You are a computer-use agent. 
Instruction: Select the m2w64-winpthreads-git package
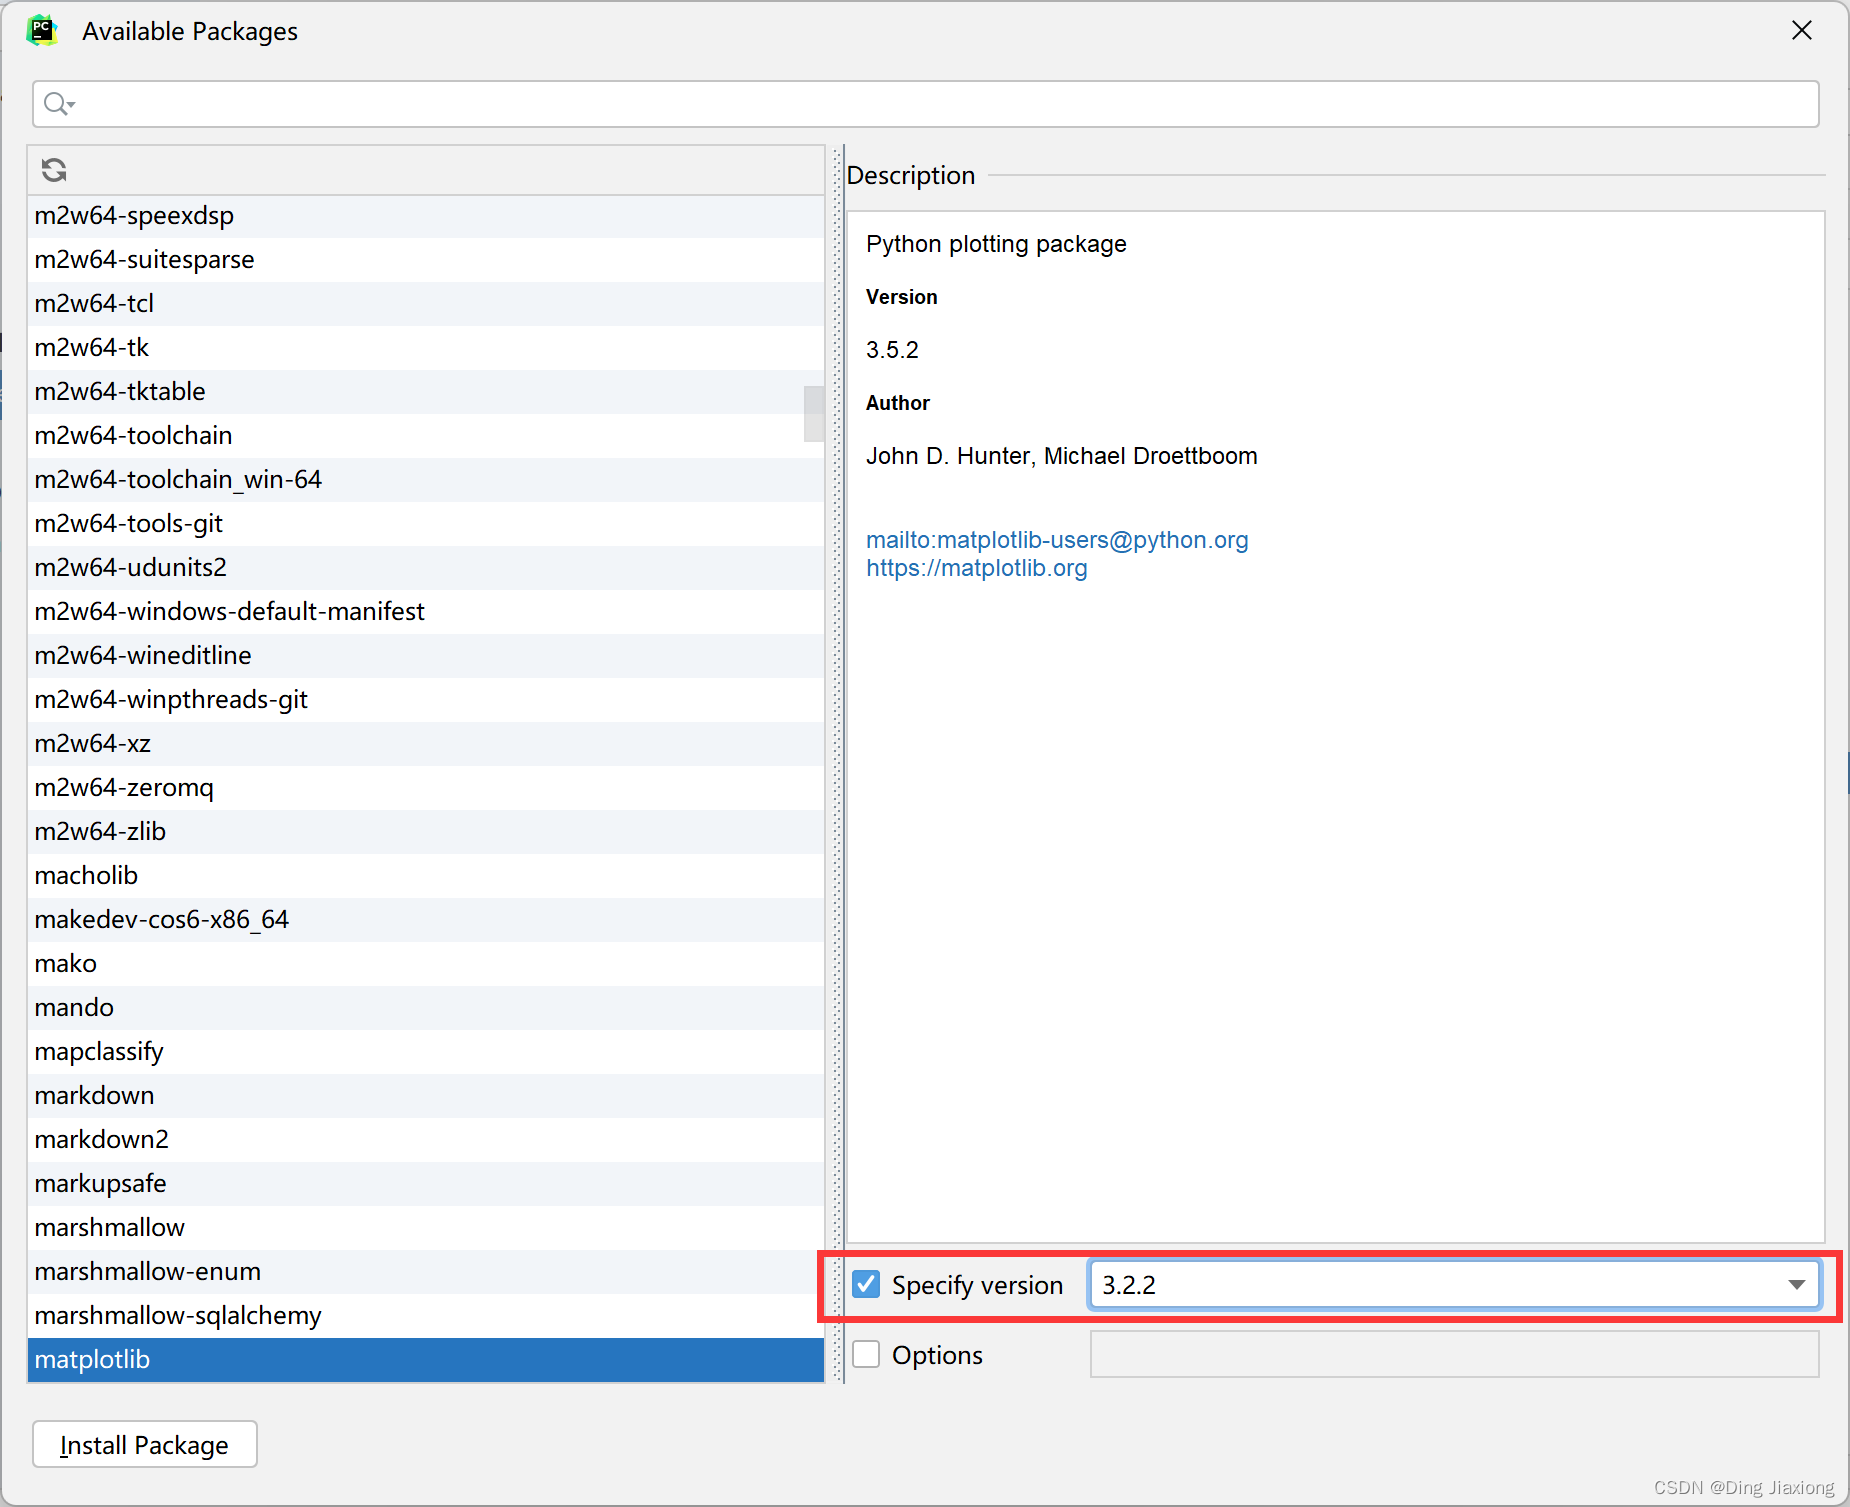[x=426, y=700]
